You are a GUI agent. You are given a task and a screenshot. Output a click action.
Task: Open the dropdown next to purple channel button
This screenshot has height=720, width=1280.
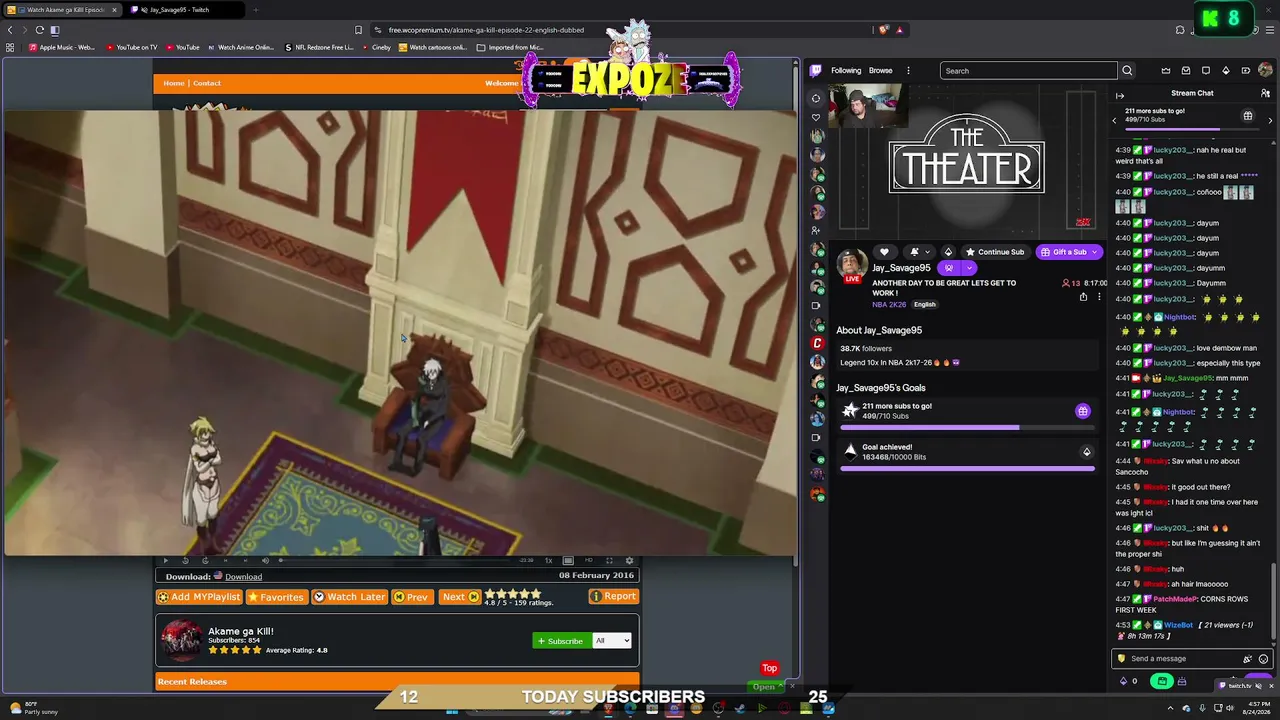(969, 268)
